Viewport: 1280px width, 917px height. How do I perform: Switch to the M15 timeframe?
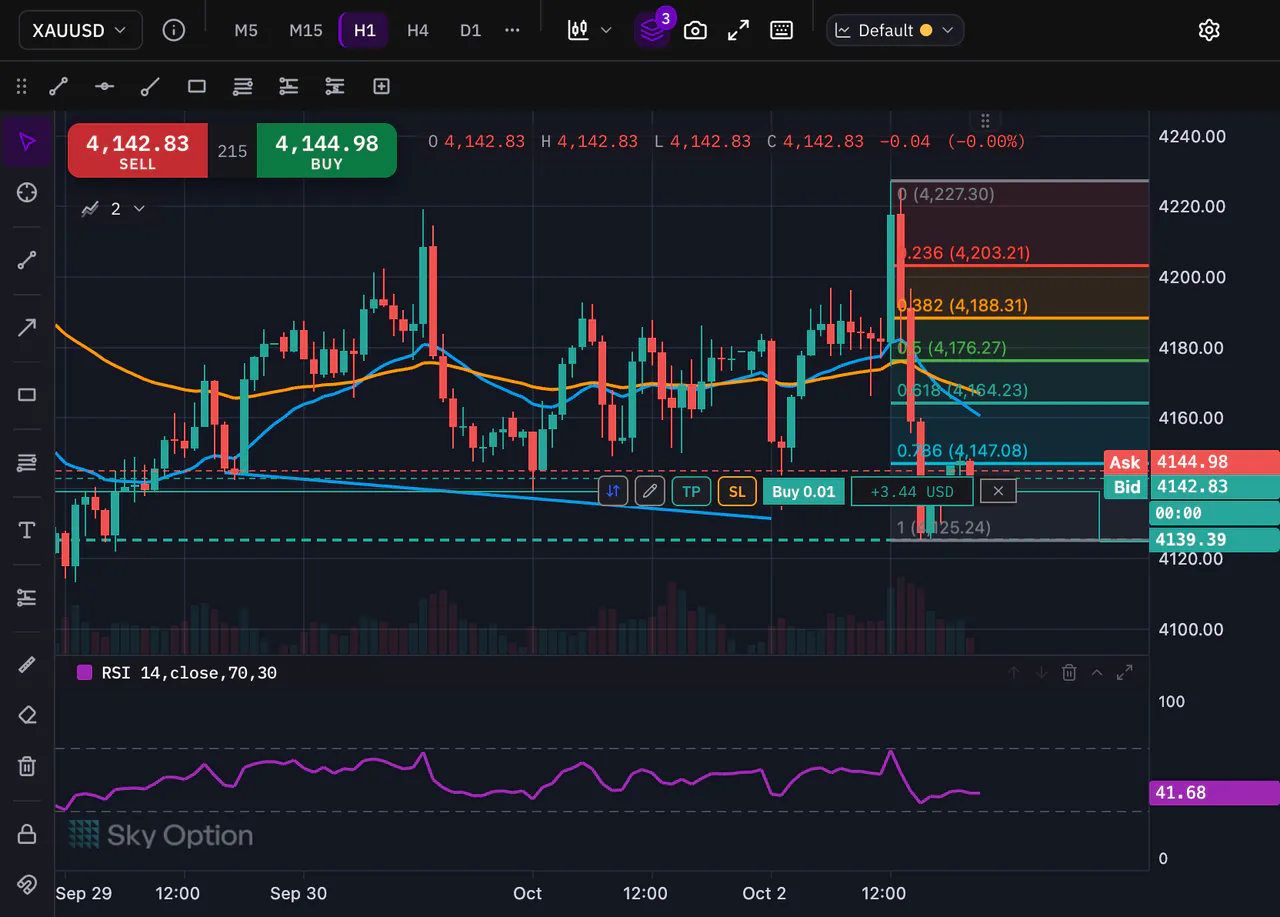[306, 30]
